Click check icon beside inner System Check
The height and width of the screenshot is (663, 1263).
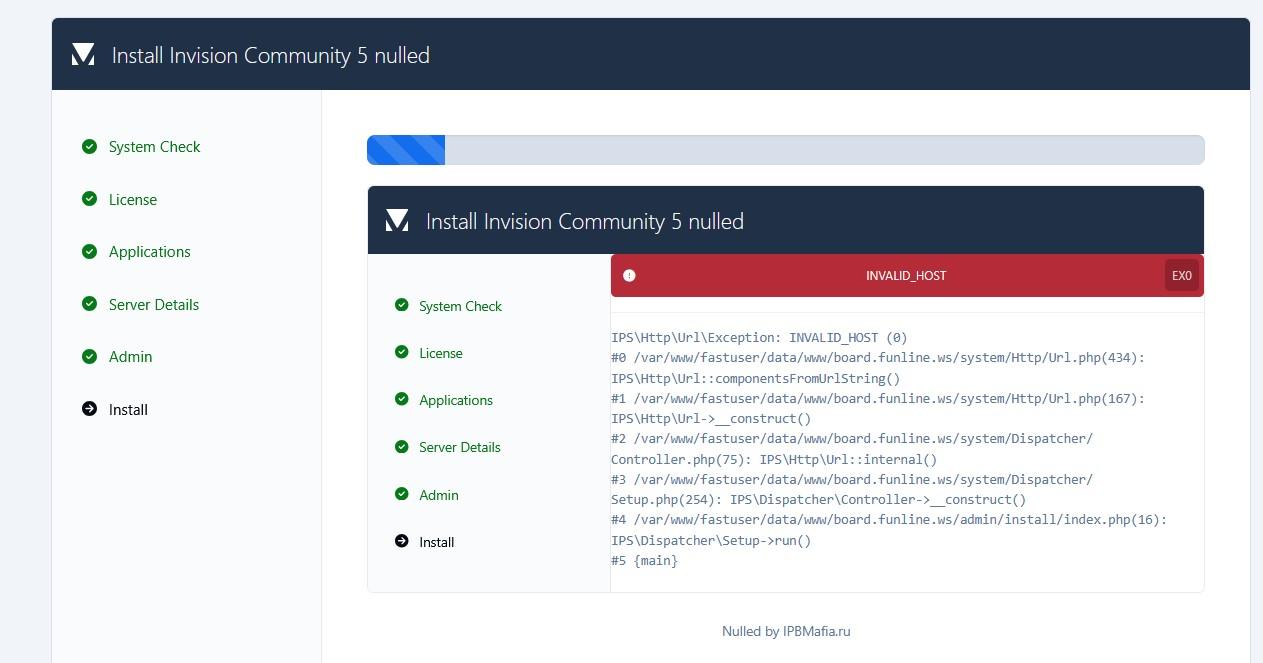[x=402, y=305]
